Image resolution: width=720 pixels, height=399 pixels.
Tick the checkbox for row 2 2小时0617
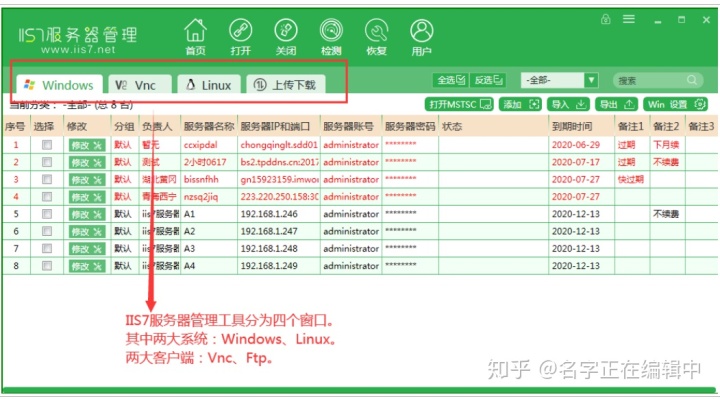[46, 162]
